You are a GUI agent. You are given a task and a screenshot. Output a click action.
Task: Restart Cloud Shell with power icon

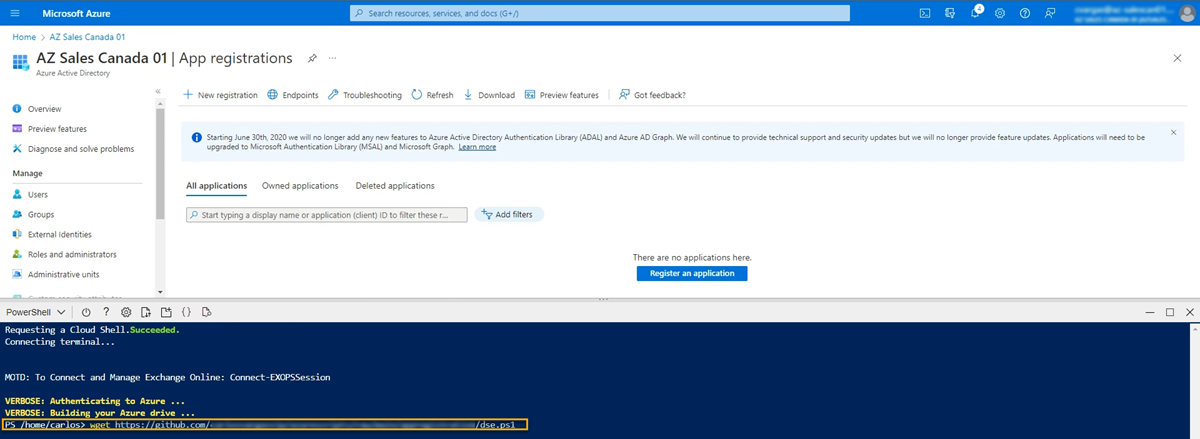coord(86,312)
